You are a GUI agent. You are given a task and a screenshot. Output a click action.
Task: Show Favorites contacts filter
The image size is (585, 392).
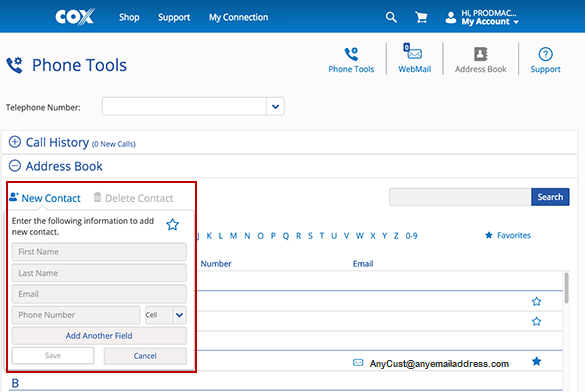tap(508, 235)
